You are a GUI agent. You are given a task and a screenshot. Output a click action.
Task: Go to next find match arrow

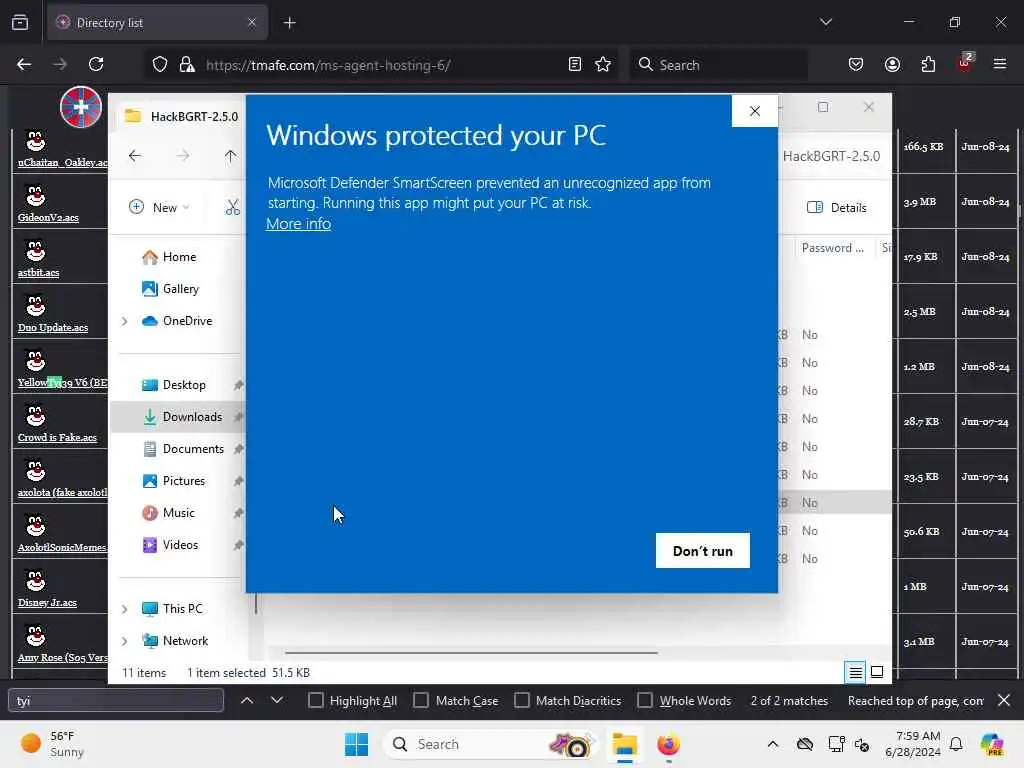(x=277, y=700)
